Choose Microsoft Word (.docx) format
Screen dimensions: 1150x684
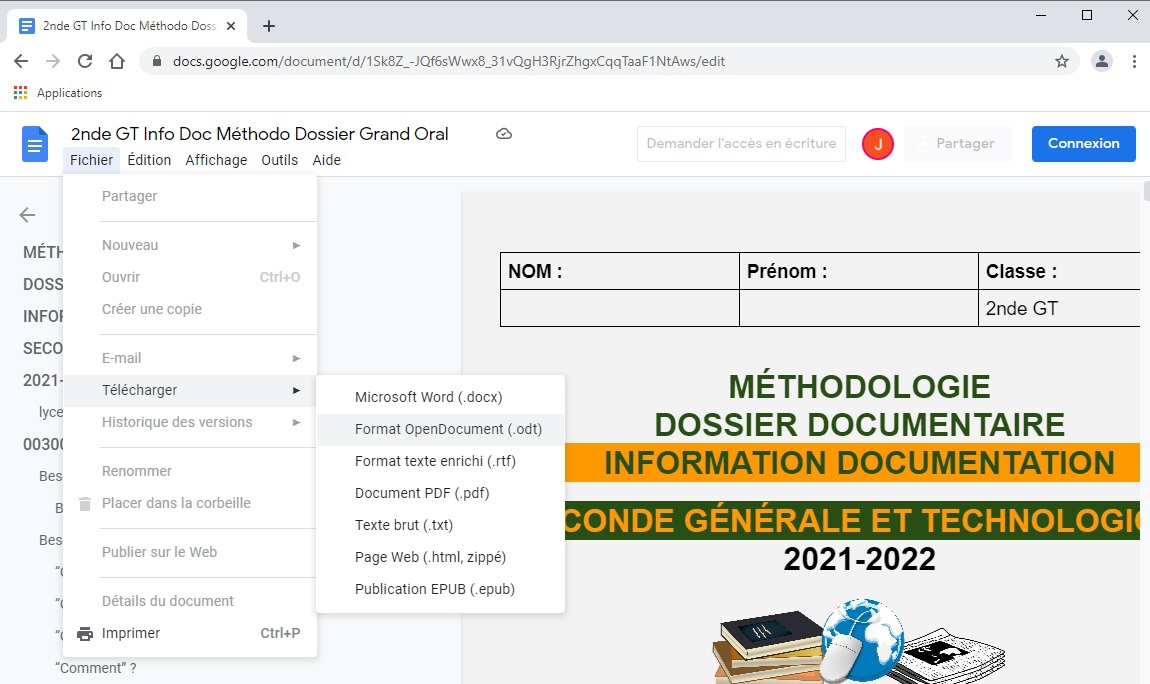(x=428, y=397)
